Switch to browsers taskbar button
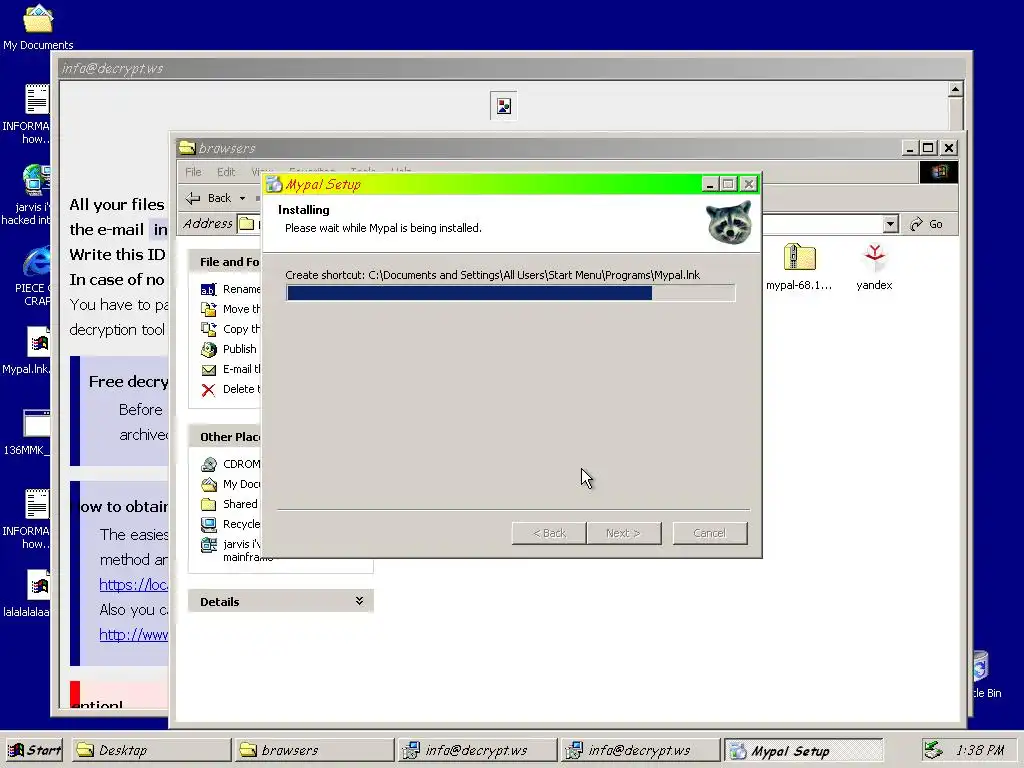 314,750
